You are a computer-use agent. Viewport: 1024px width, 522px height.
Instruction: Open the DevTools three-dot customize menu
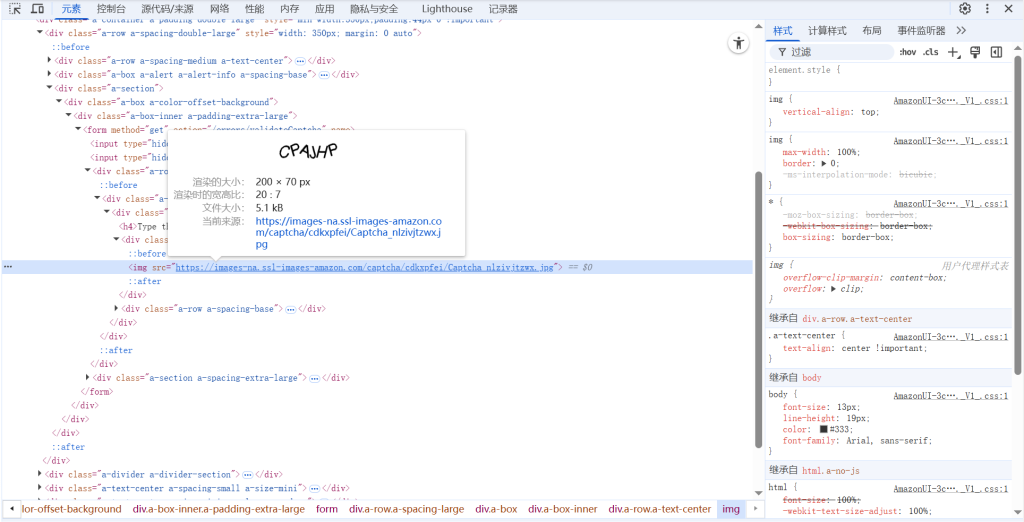[x=987, y=9]
